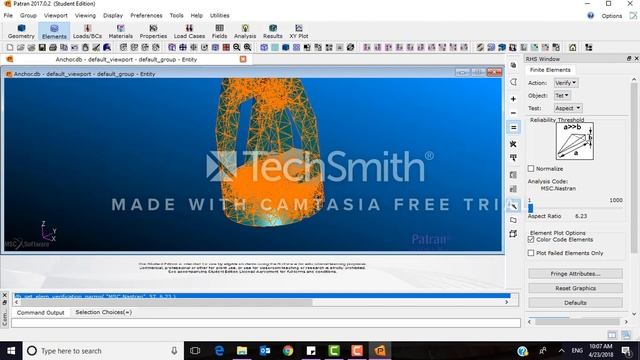Open Microsoft Edge from the taskbar

(219, 351)
